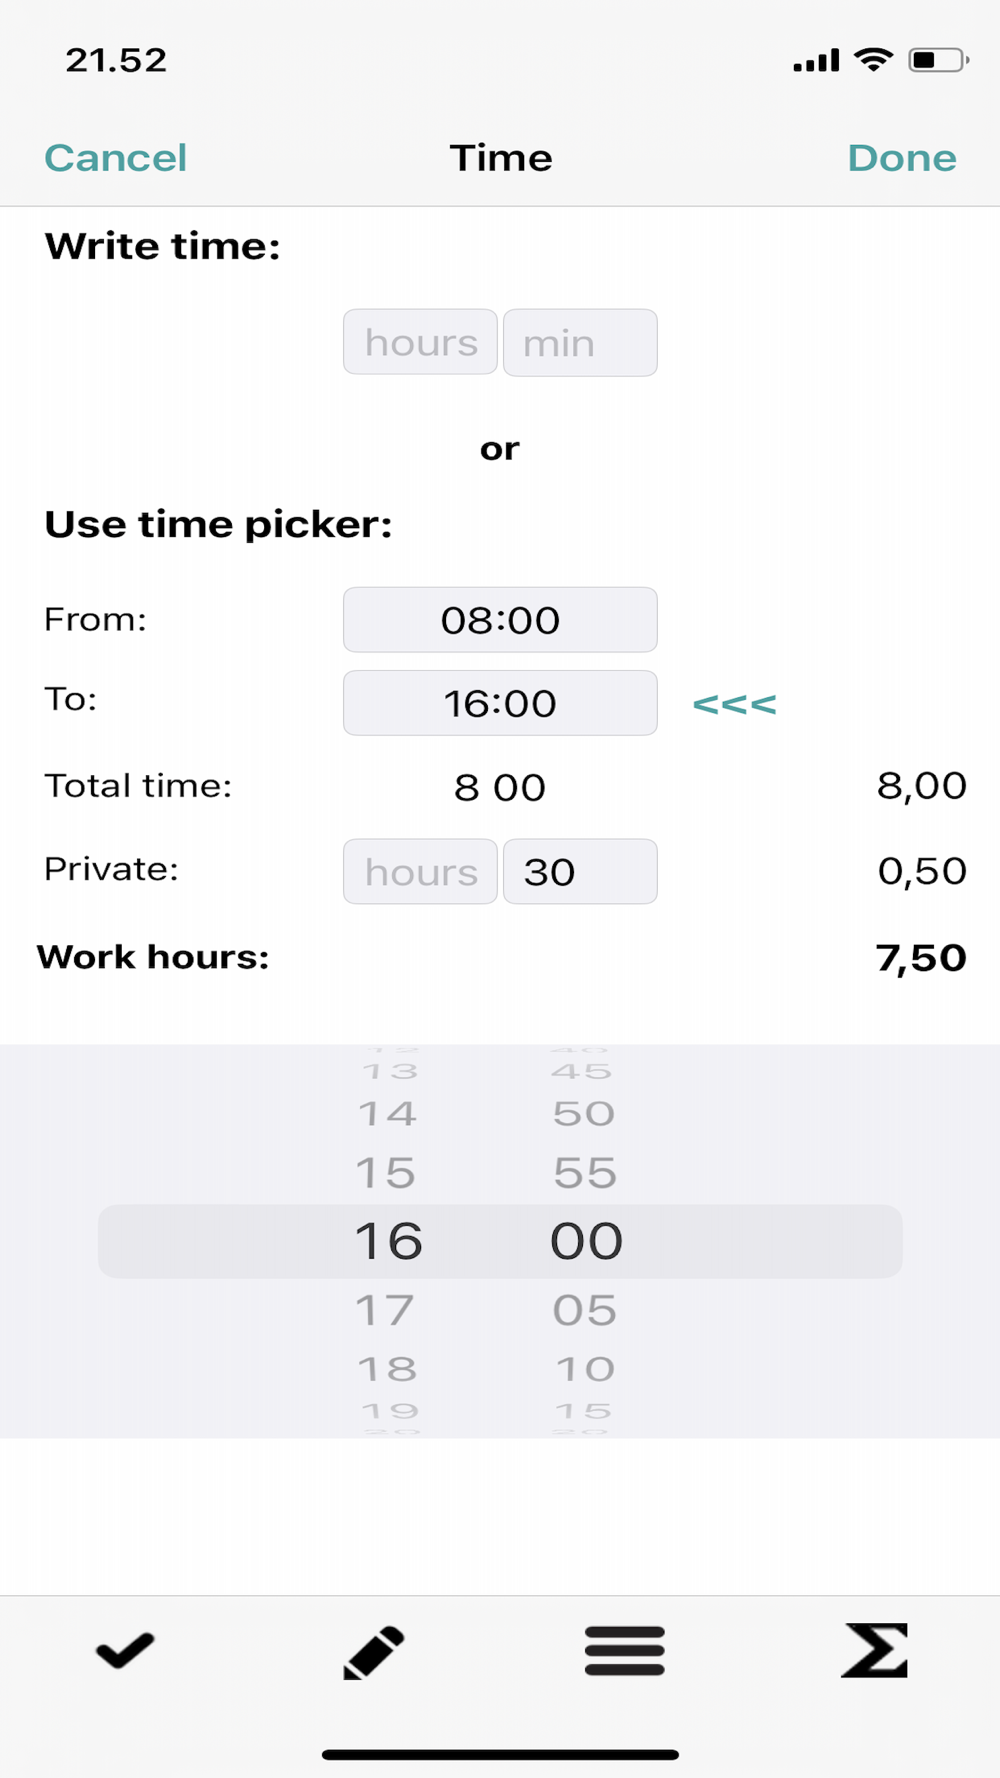Viewport: 1000px width, 1778px height.
Task: Open the From time 08:00 picker
Action: [500, 620]
